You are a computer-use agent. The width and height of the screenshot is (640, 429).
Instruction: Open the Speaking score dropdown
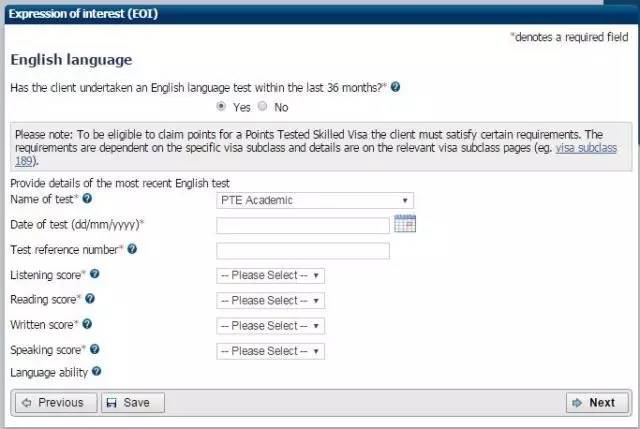pyautogui.click(x=271, y=351)
